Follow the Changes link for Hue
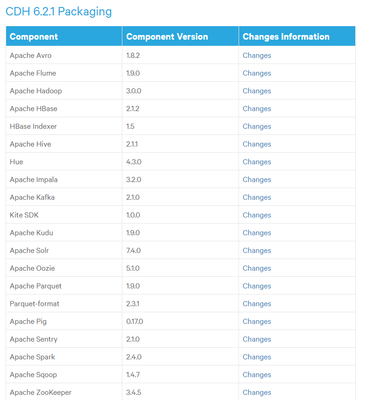The width and height of the screenshot is (367, 400). pos(257,162)
